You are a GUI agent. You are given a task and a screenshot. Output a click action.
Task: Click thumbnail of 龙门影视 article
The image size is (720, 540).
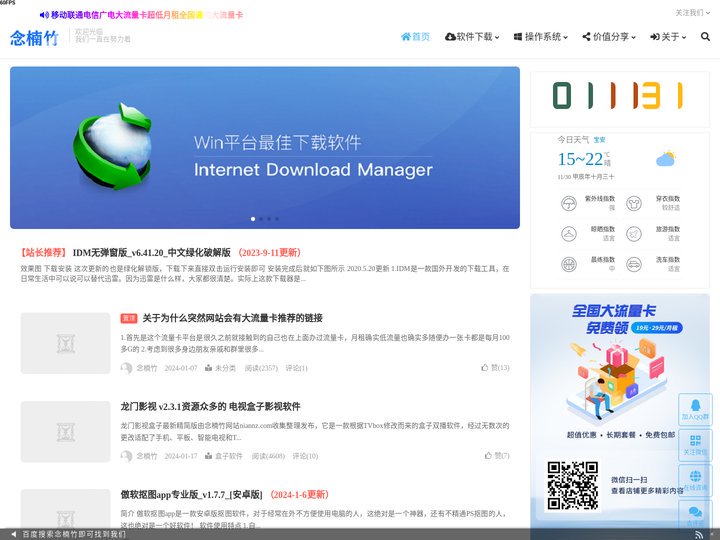click(65, 431)
